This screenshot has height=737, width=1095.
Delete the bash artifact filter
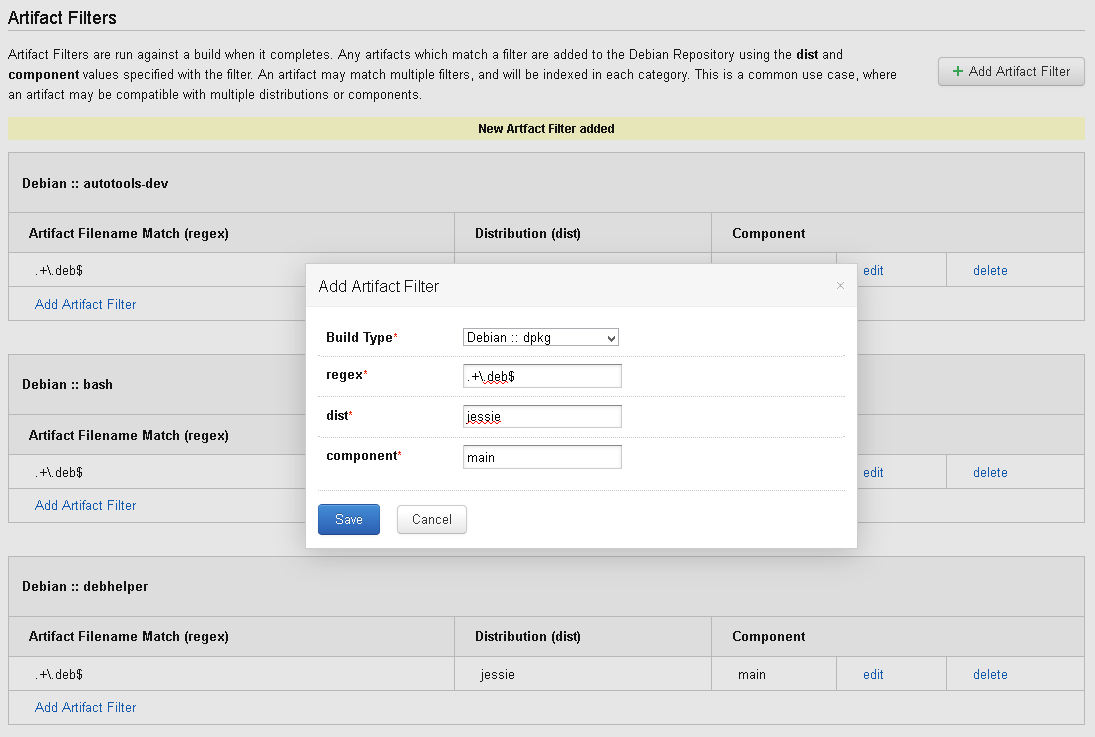coord(990,472)
